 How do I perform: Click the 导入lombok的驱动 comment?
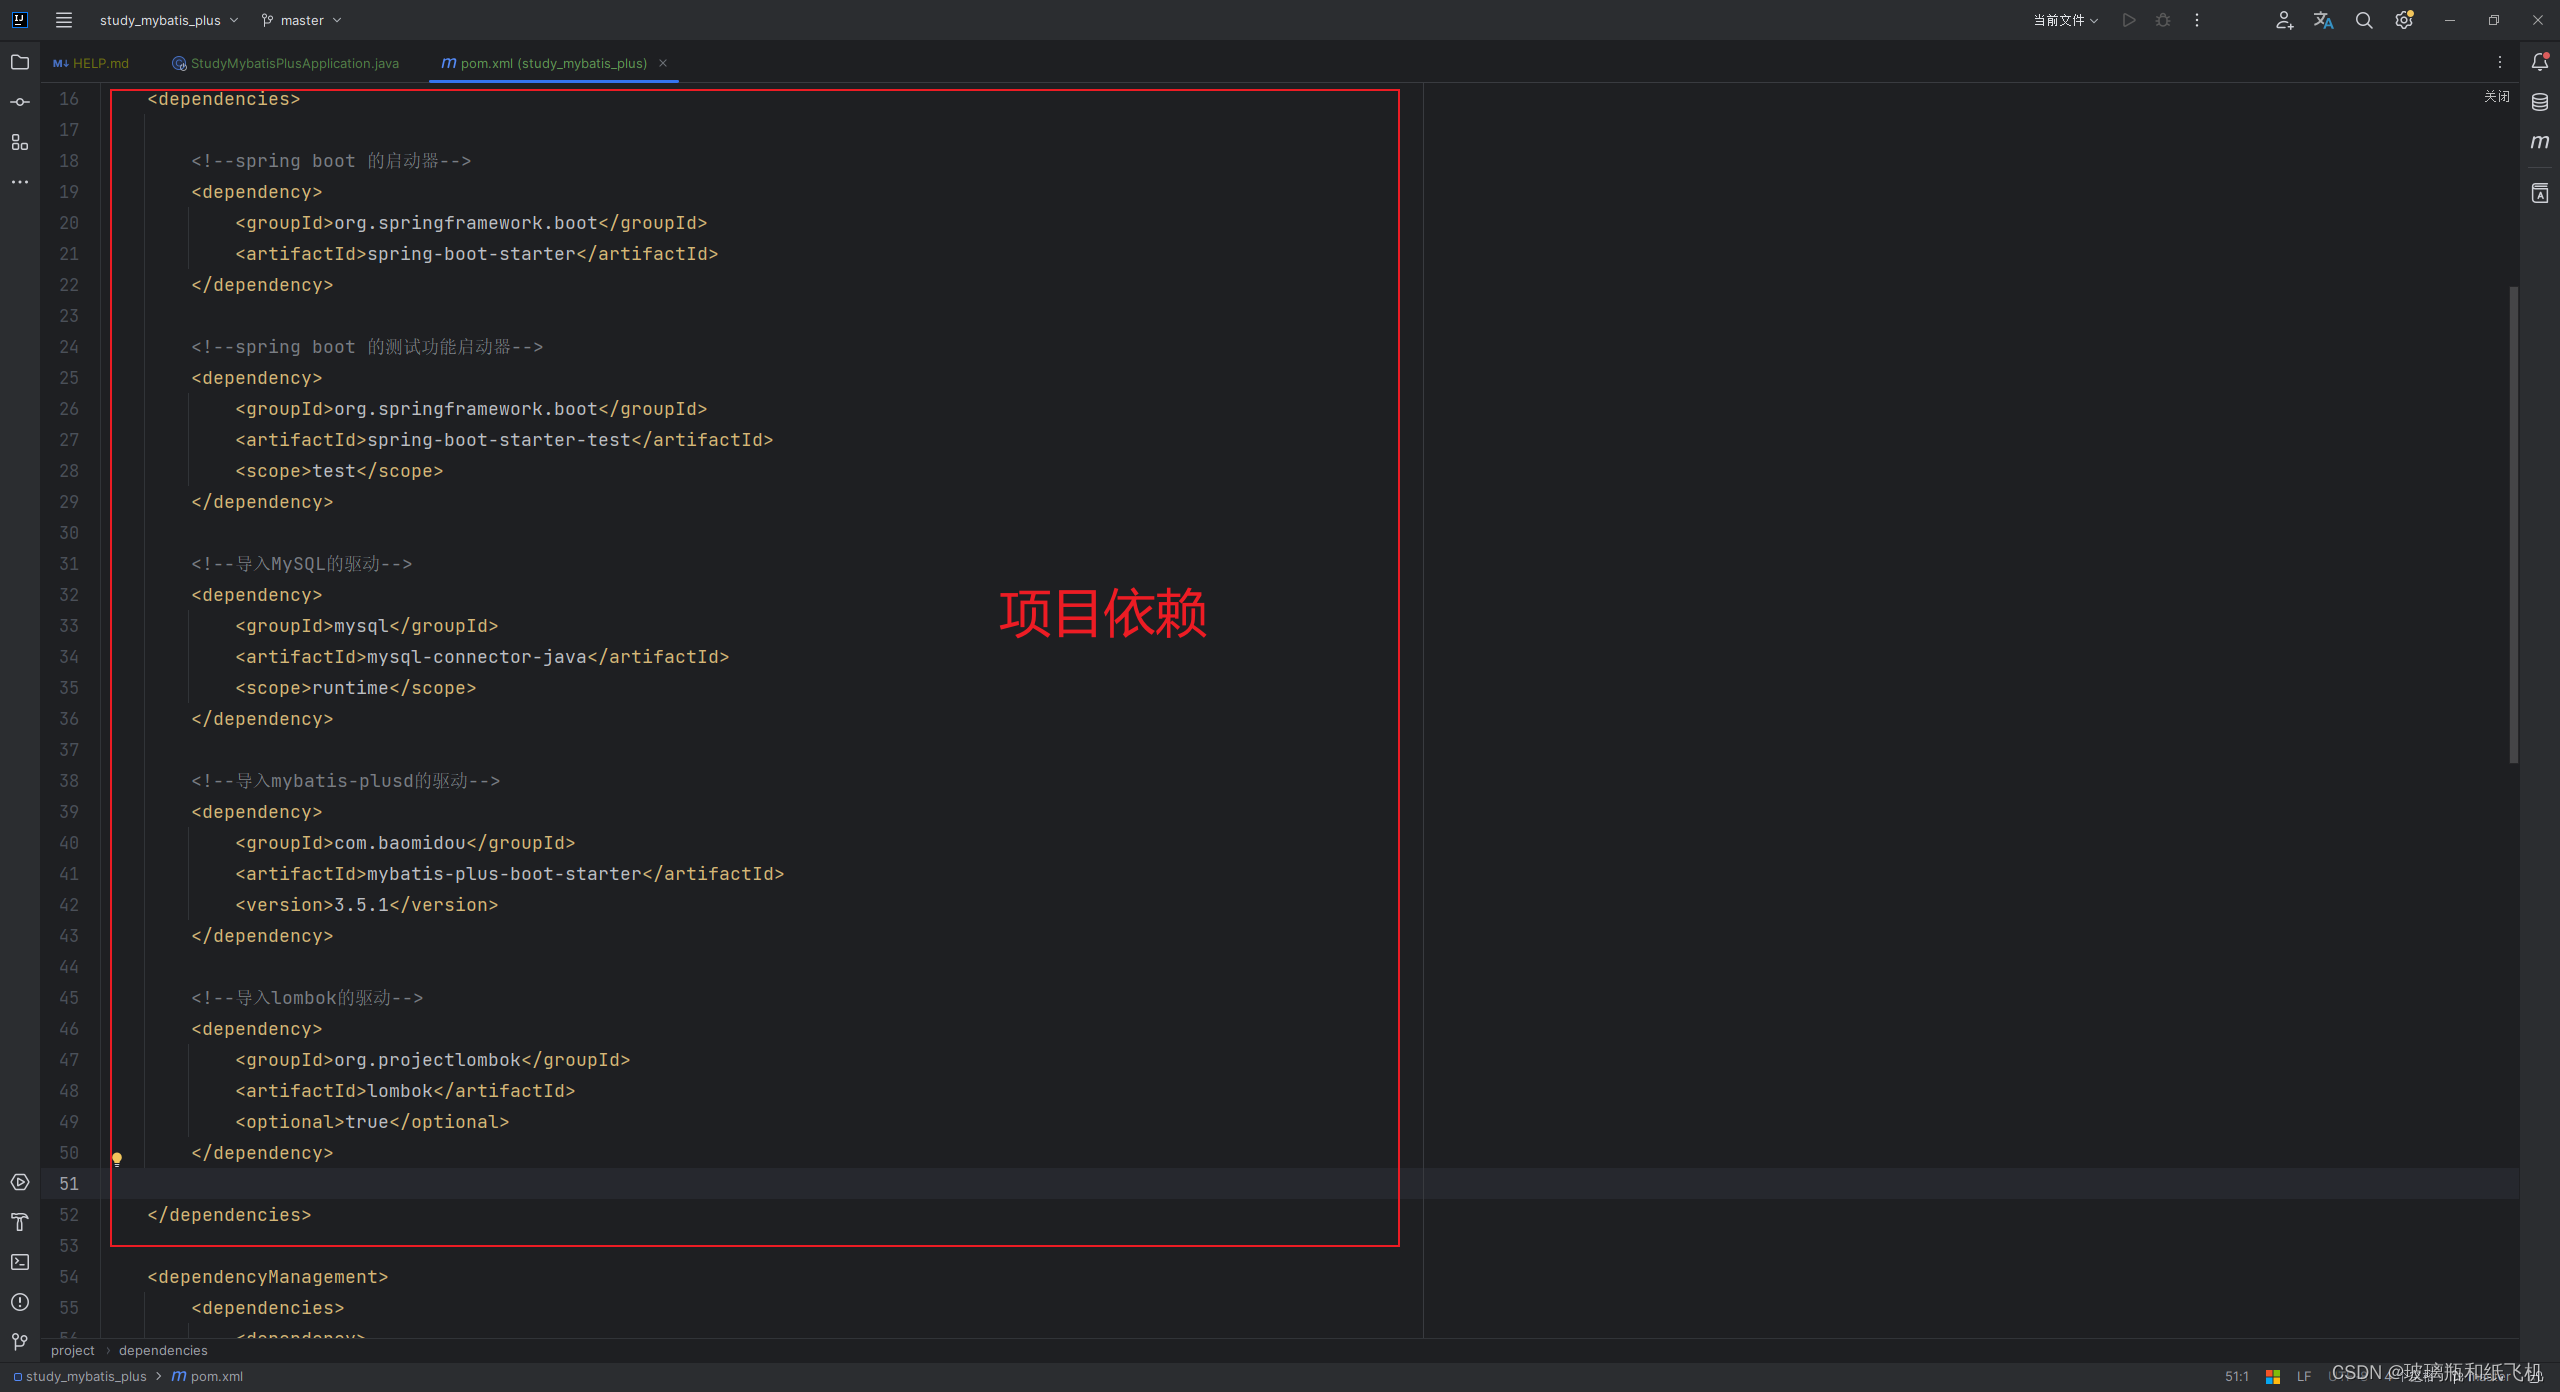click(x=307, y=998)
